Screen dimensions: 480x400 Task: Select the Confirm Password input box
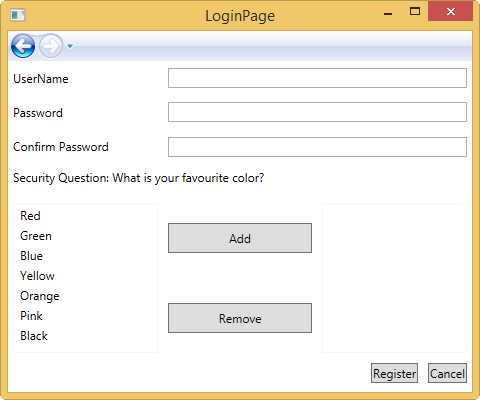click(317, 147)
